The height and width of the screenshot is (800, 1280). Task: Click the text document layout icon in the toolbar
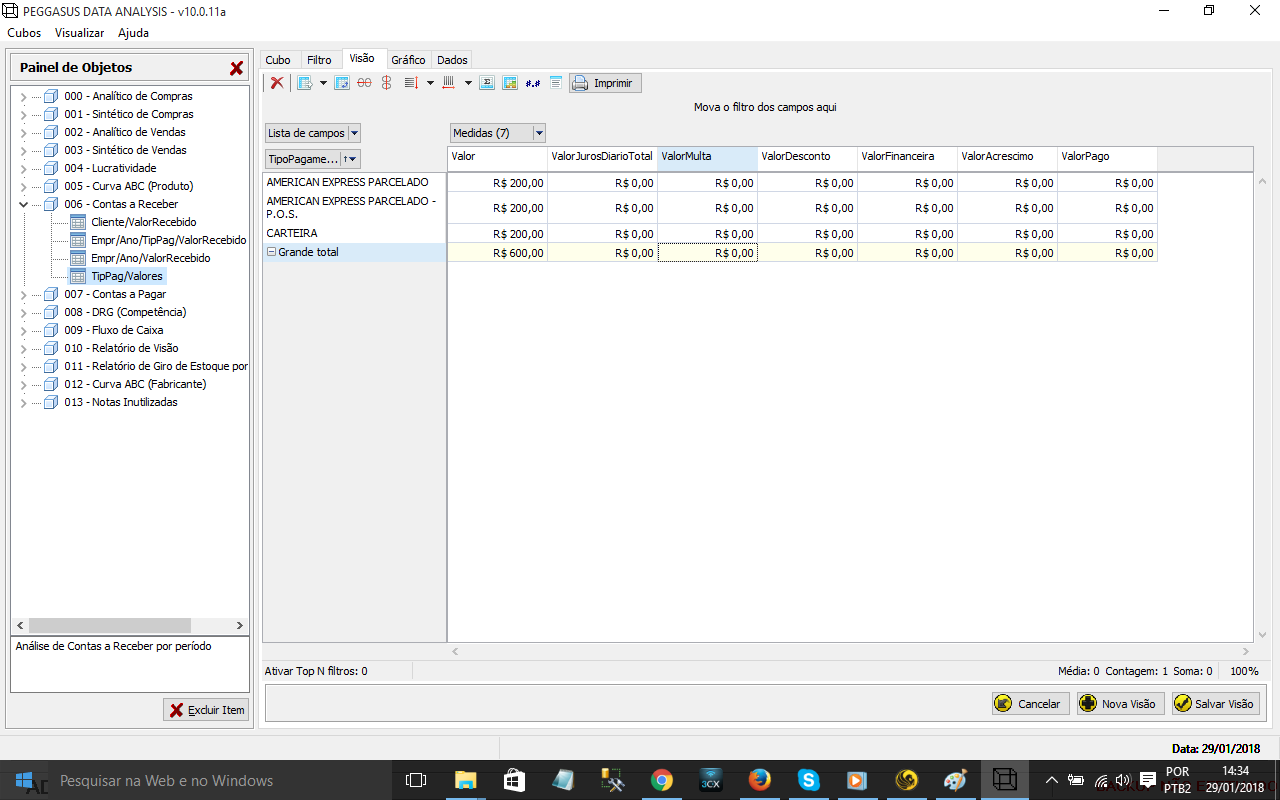(x=555, y=83)
